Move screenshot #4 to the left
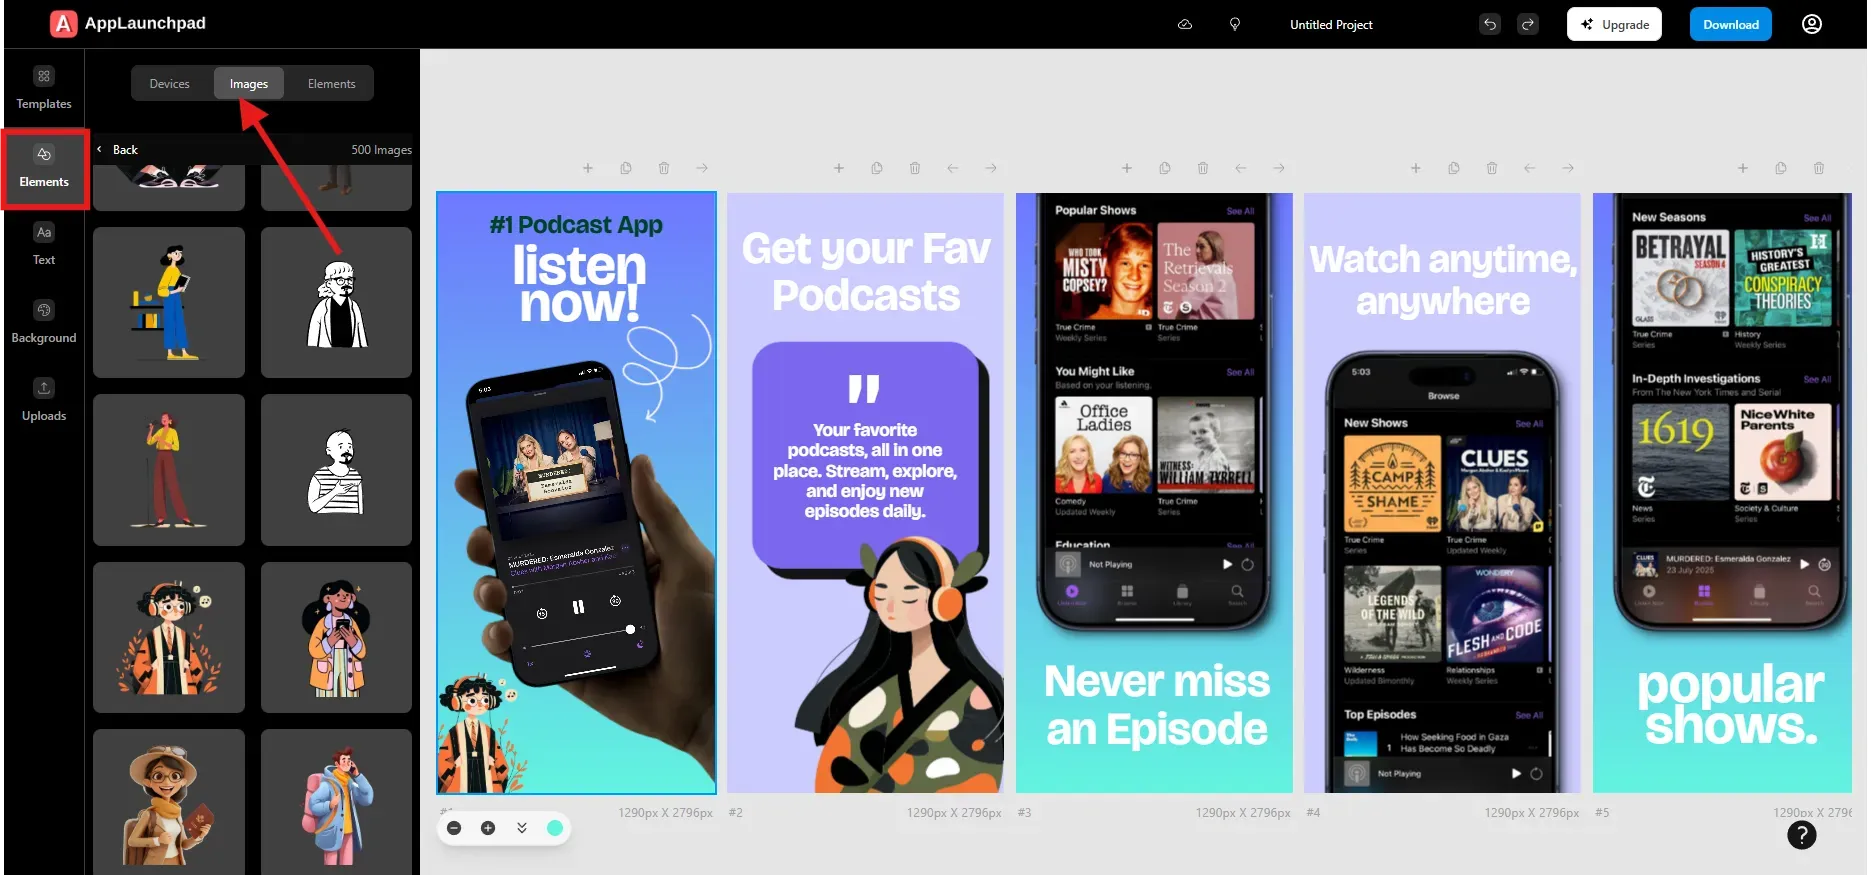Image resolution: width=1871 pixels, height=875 pixels. [1530, 168]
